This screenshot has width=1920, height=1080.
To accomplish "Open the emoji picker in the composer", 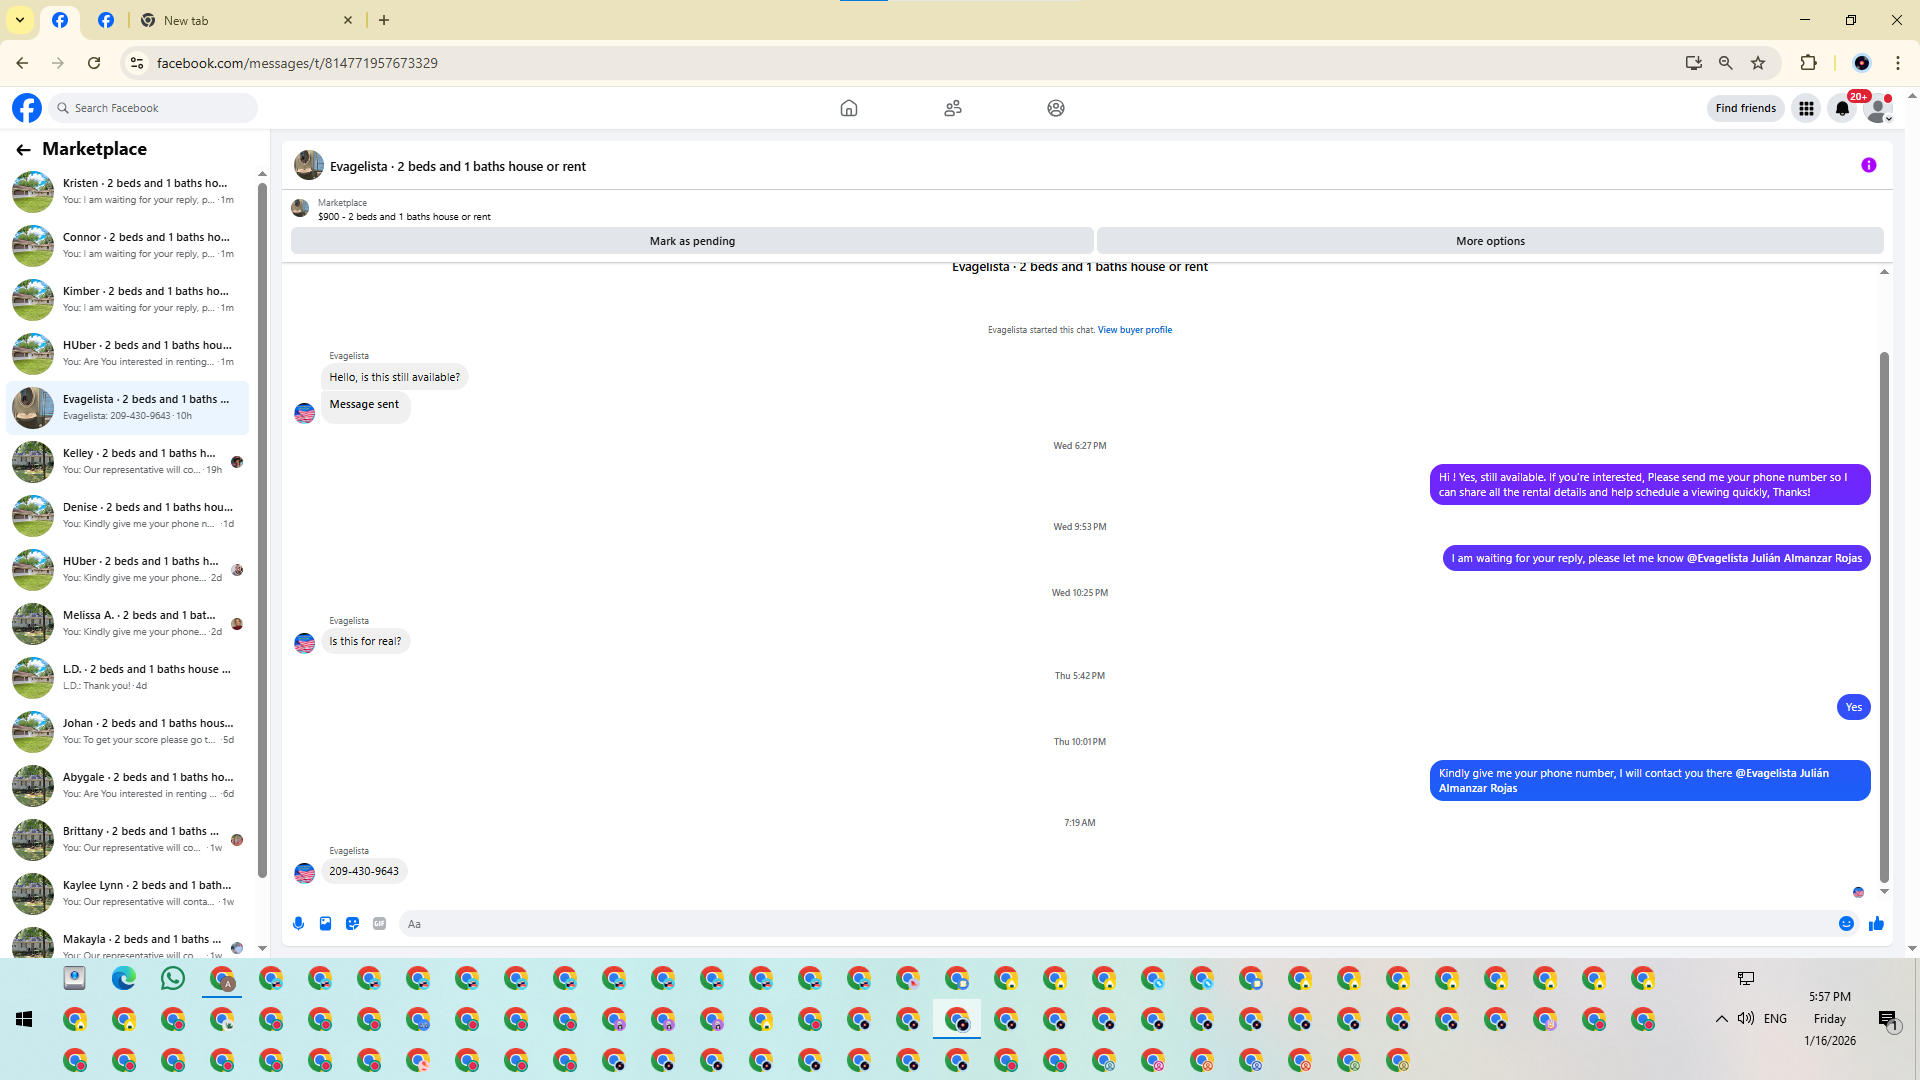I will point(1846,924).
